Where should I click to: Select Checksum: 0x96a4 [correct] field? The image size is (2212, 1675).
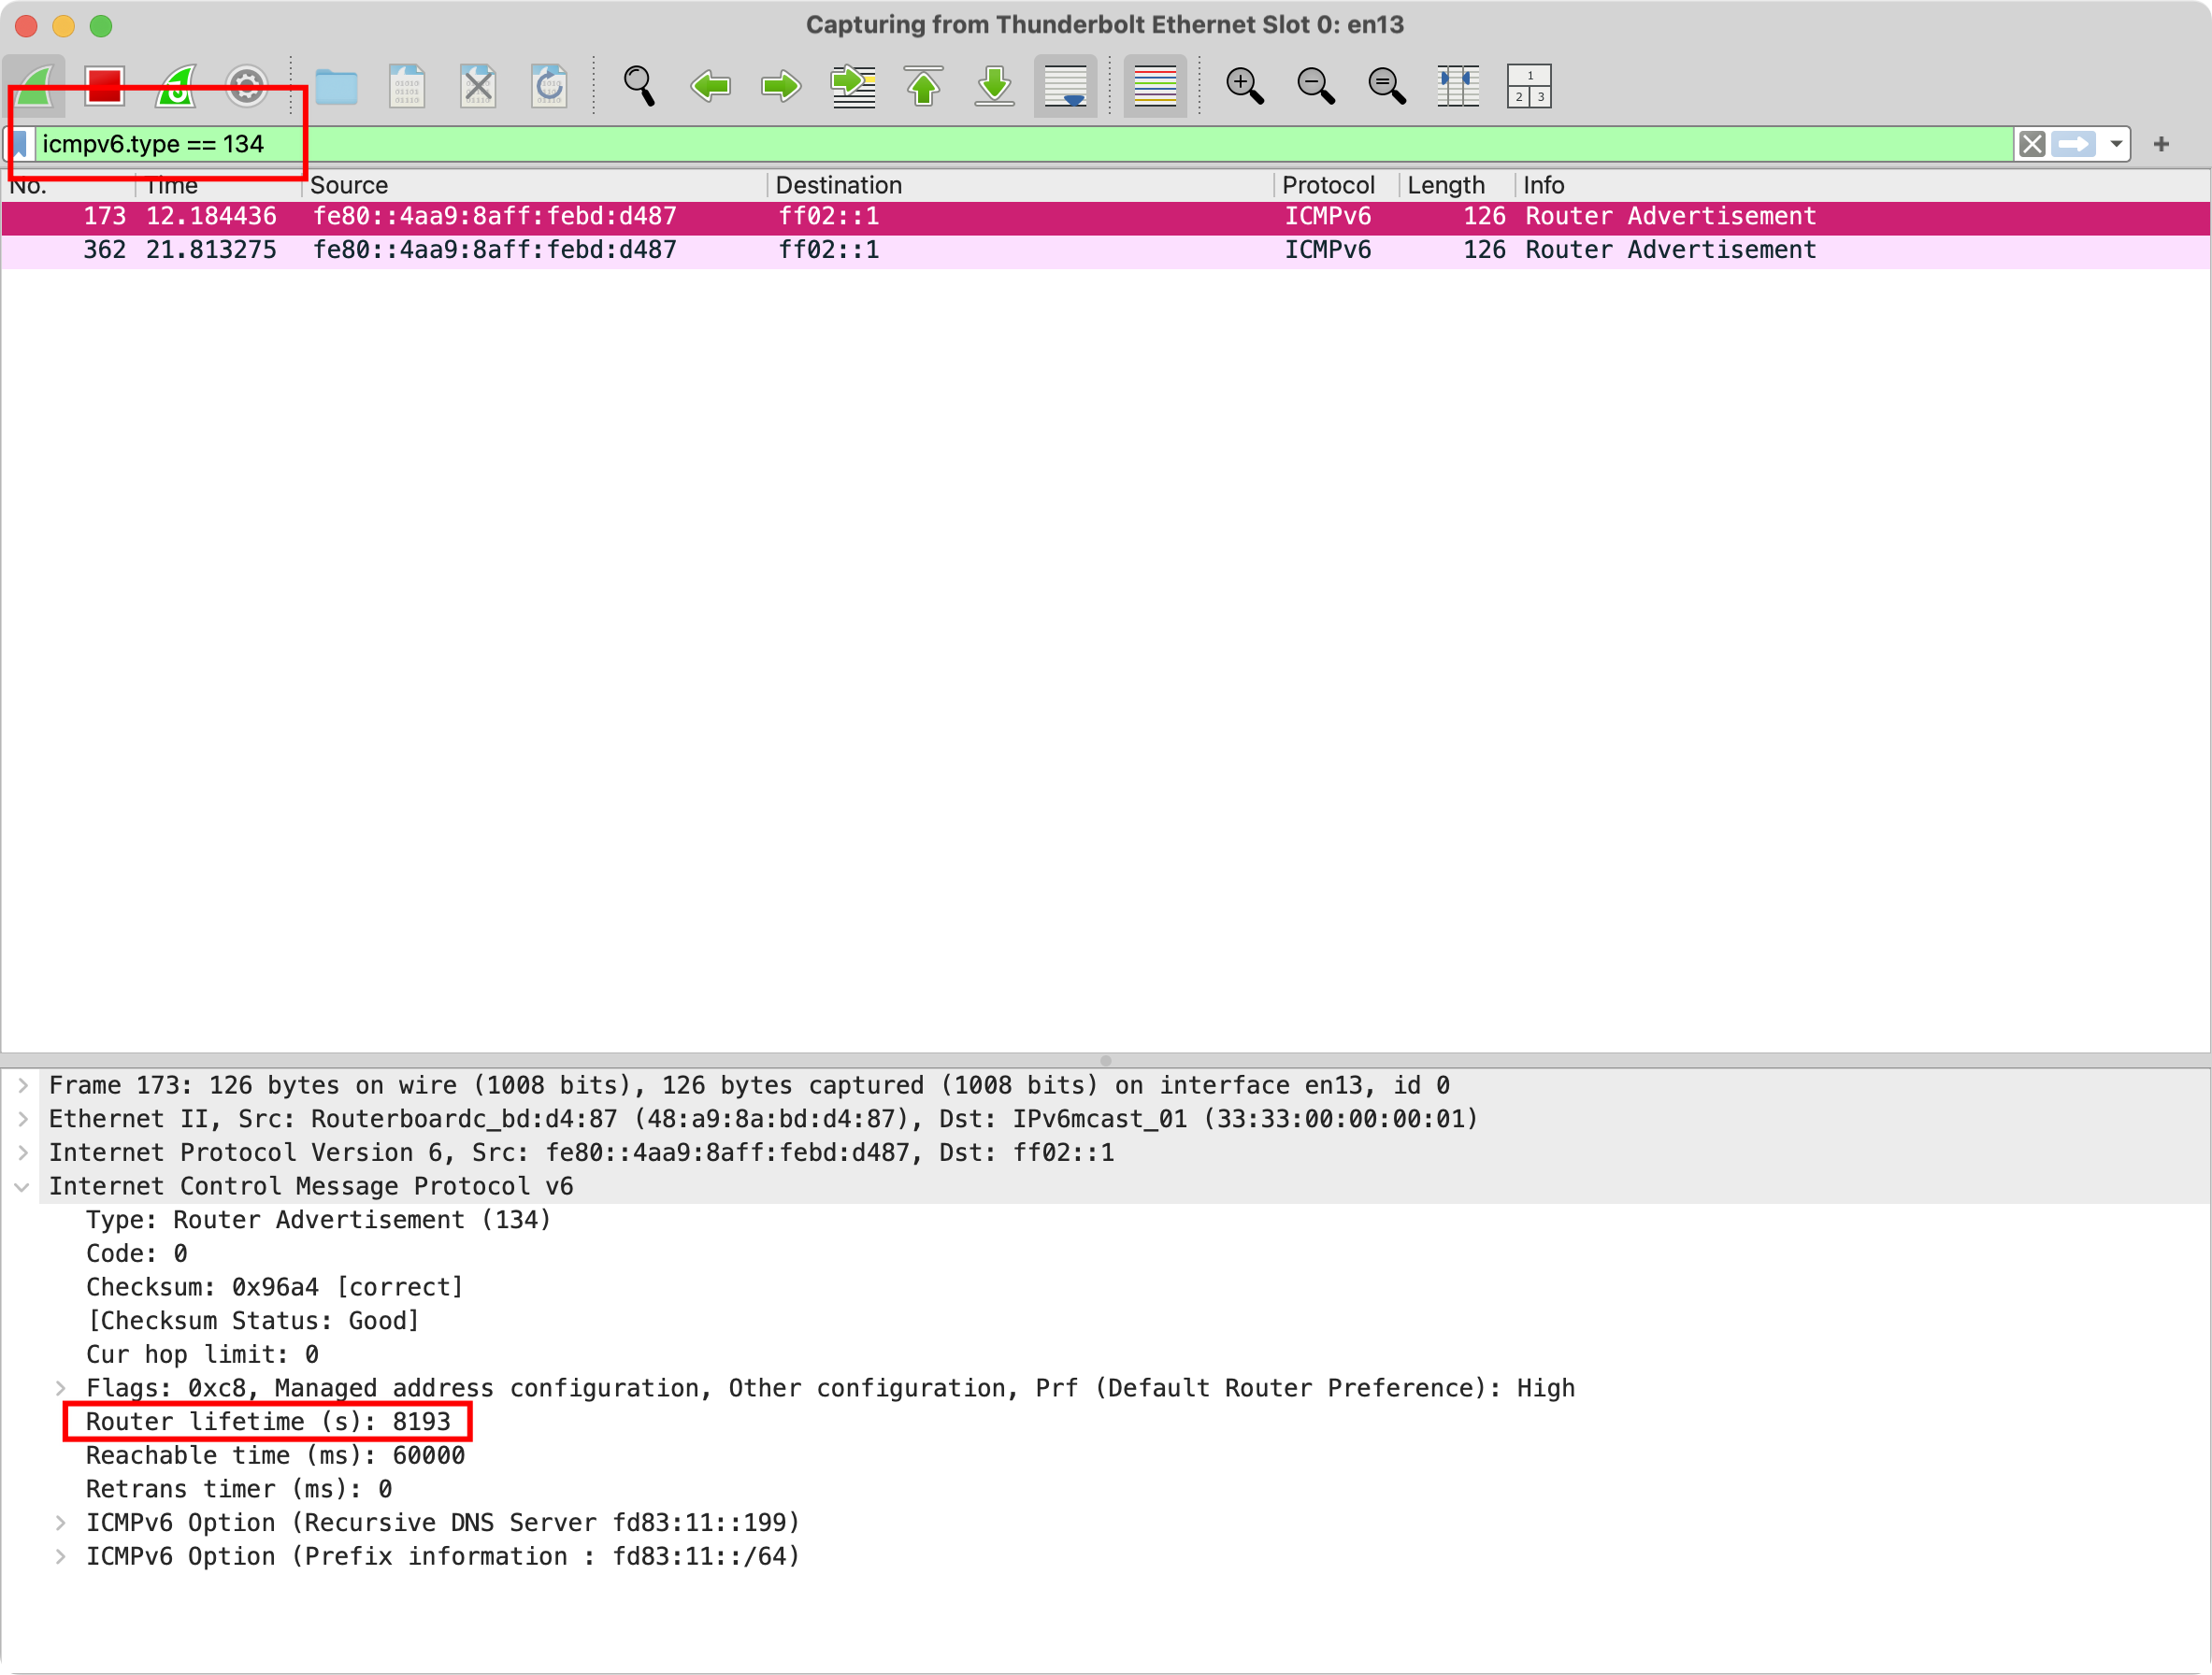pyautogui.click(x=274, y=1288)
